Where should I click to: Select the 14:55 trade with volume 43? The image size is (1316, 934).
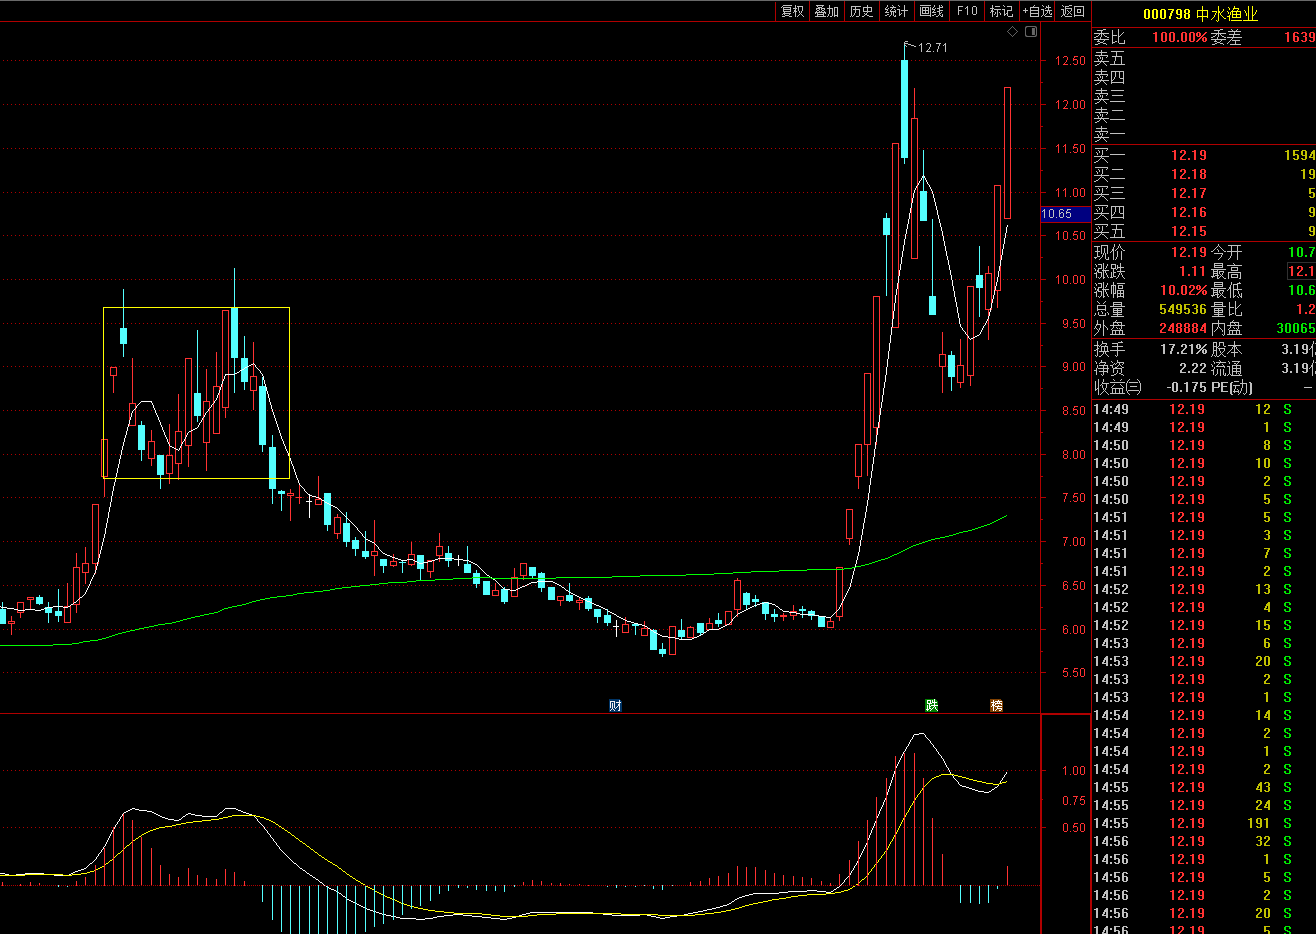(1204, 787)
